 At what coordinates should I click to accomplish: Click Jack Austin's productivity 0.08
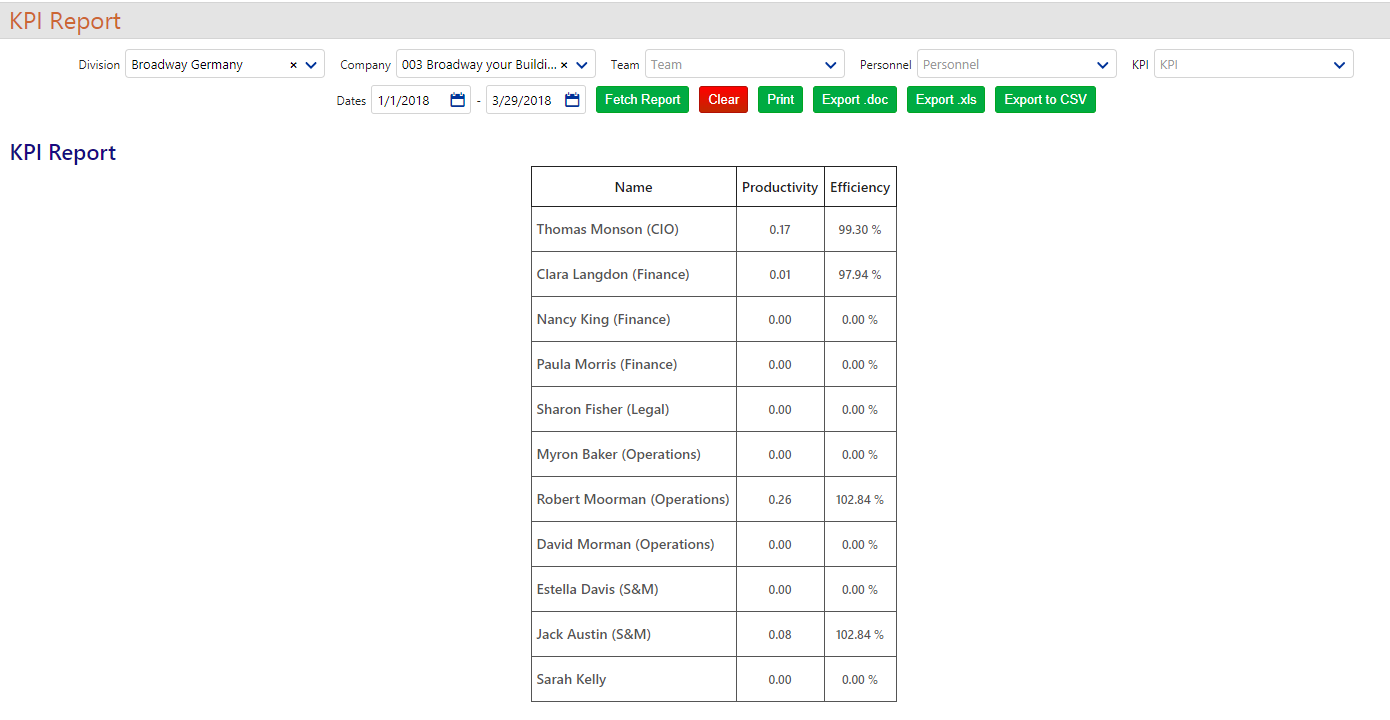click(780, 635)
